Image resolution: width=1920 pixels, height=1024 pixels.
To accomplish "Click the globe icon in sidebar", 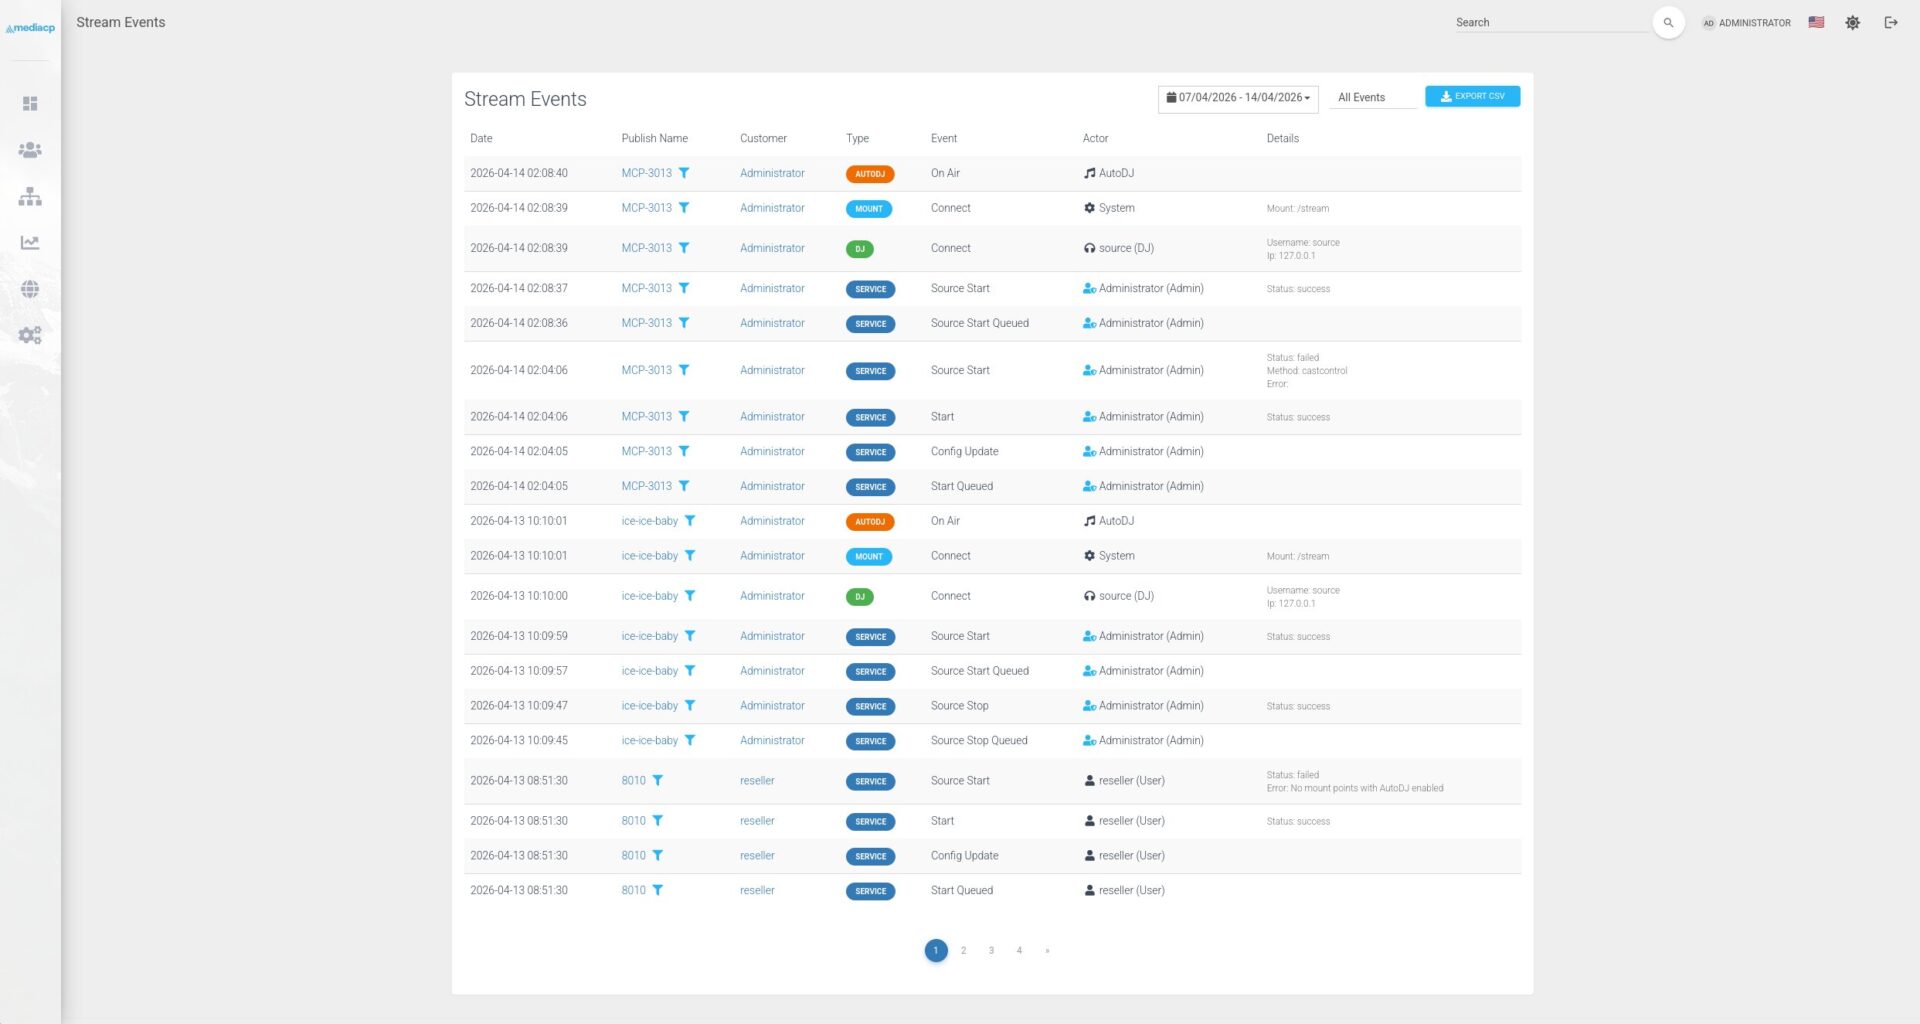I will [30, 289].
